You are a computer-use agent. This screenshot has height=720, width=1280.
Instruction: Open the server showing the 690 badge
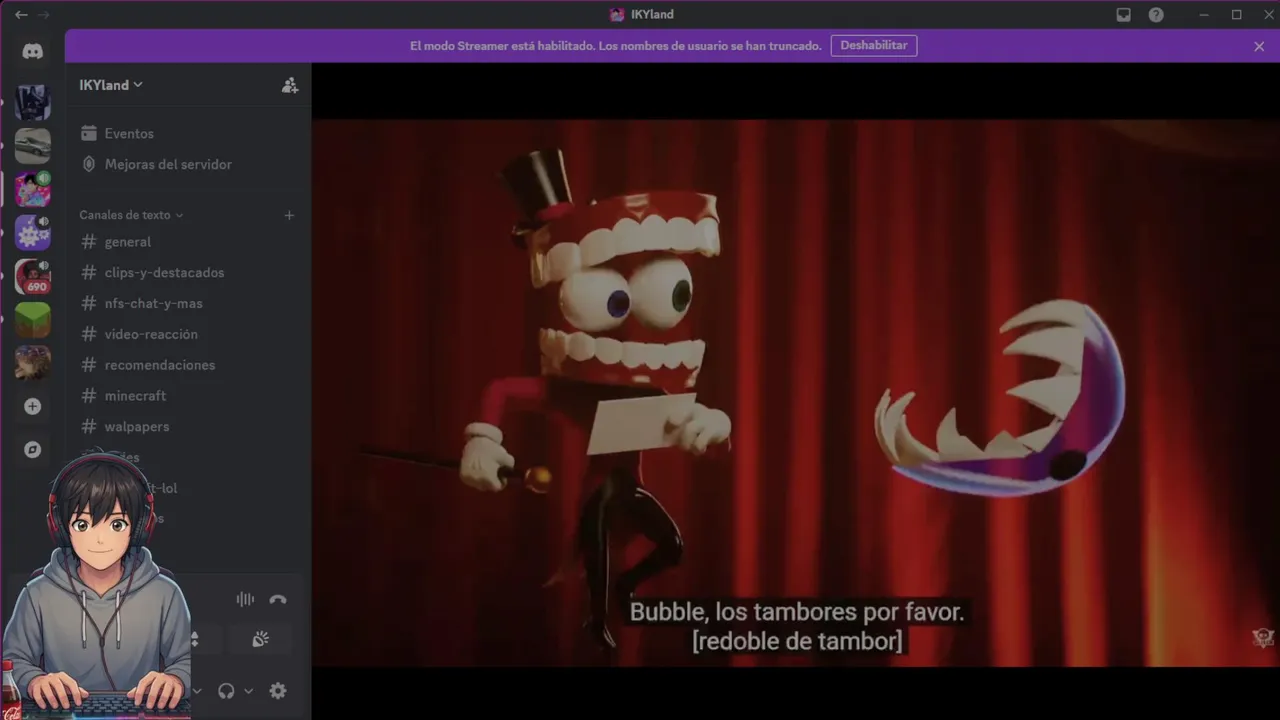pos(33,277)
